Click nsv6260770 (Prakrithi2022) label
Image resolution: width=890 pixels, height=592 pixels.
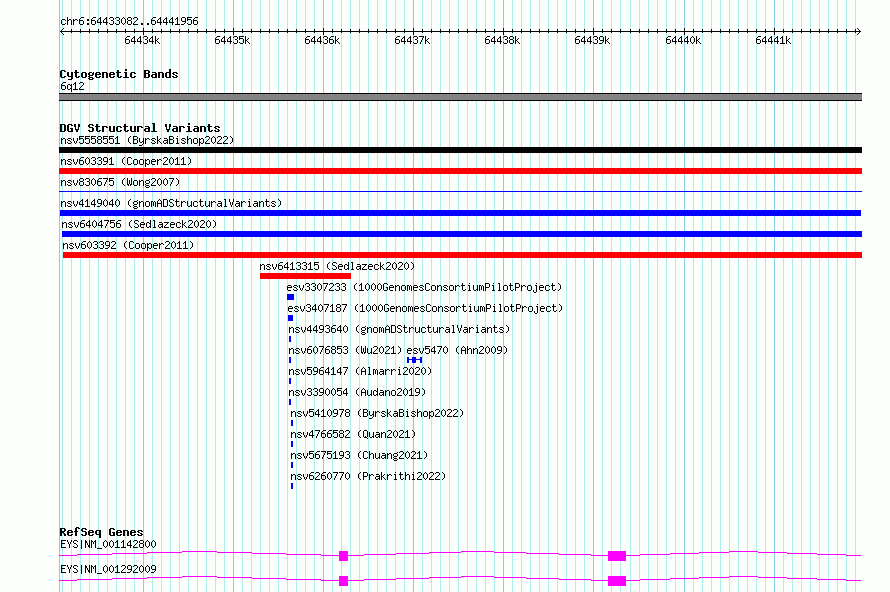[x=368, y=476]
